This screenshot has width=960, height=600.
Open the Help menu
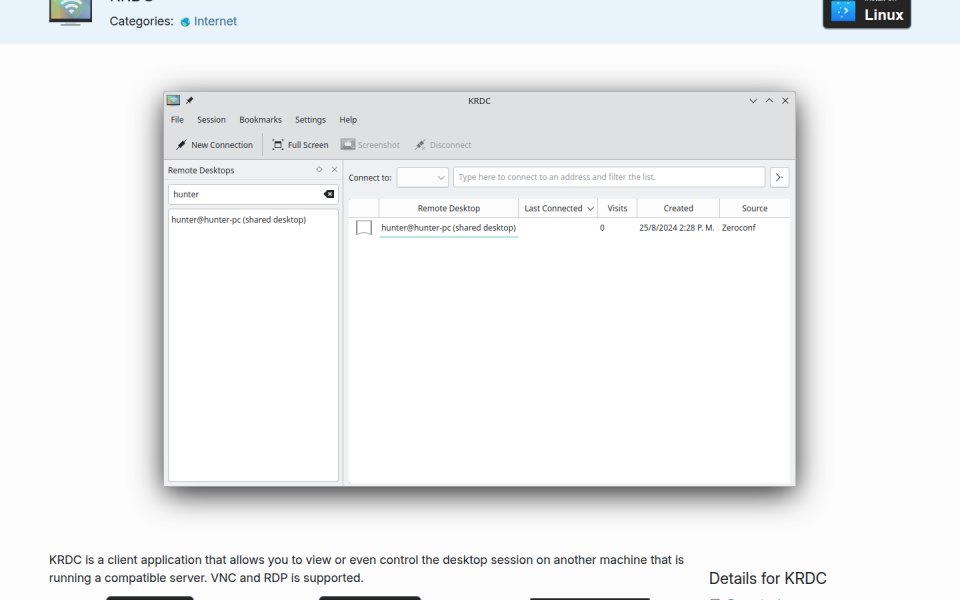click(x=348, y=120)
